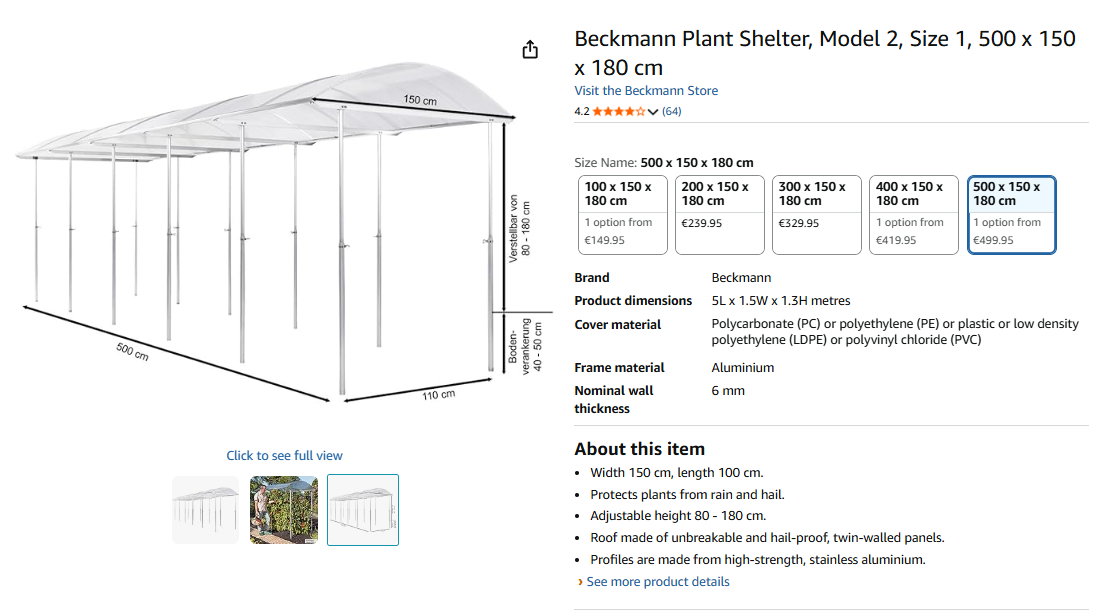This screenshot has height=616, width=1105.
Task: Click the 4.2 rating number
Action: (x=581, y=111)
